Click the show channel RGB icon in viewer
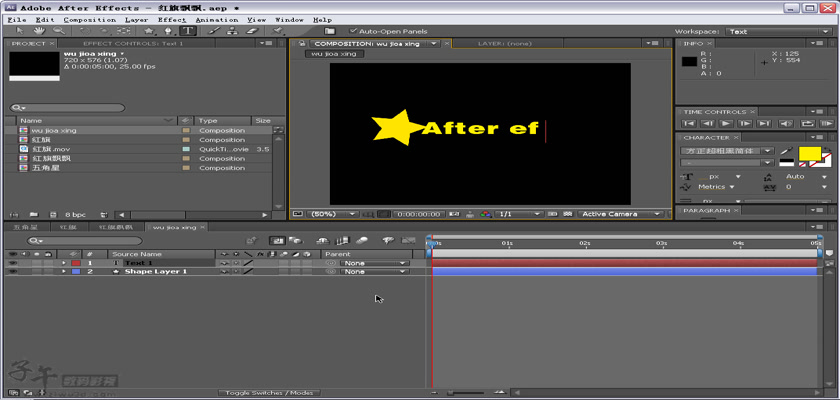840x400 pixels. click(486, 214)
